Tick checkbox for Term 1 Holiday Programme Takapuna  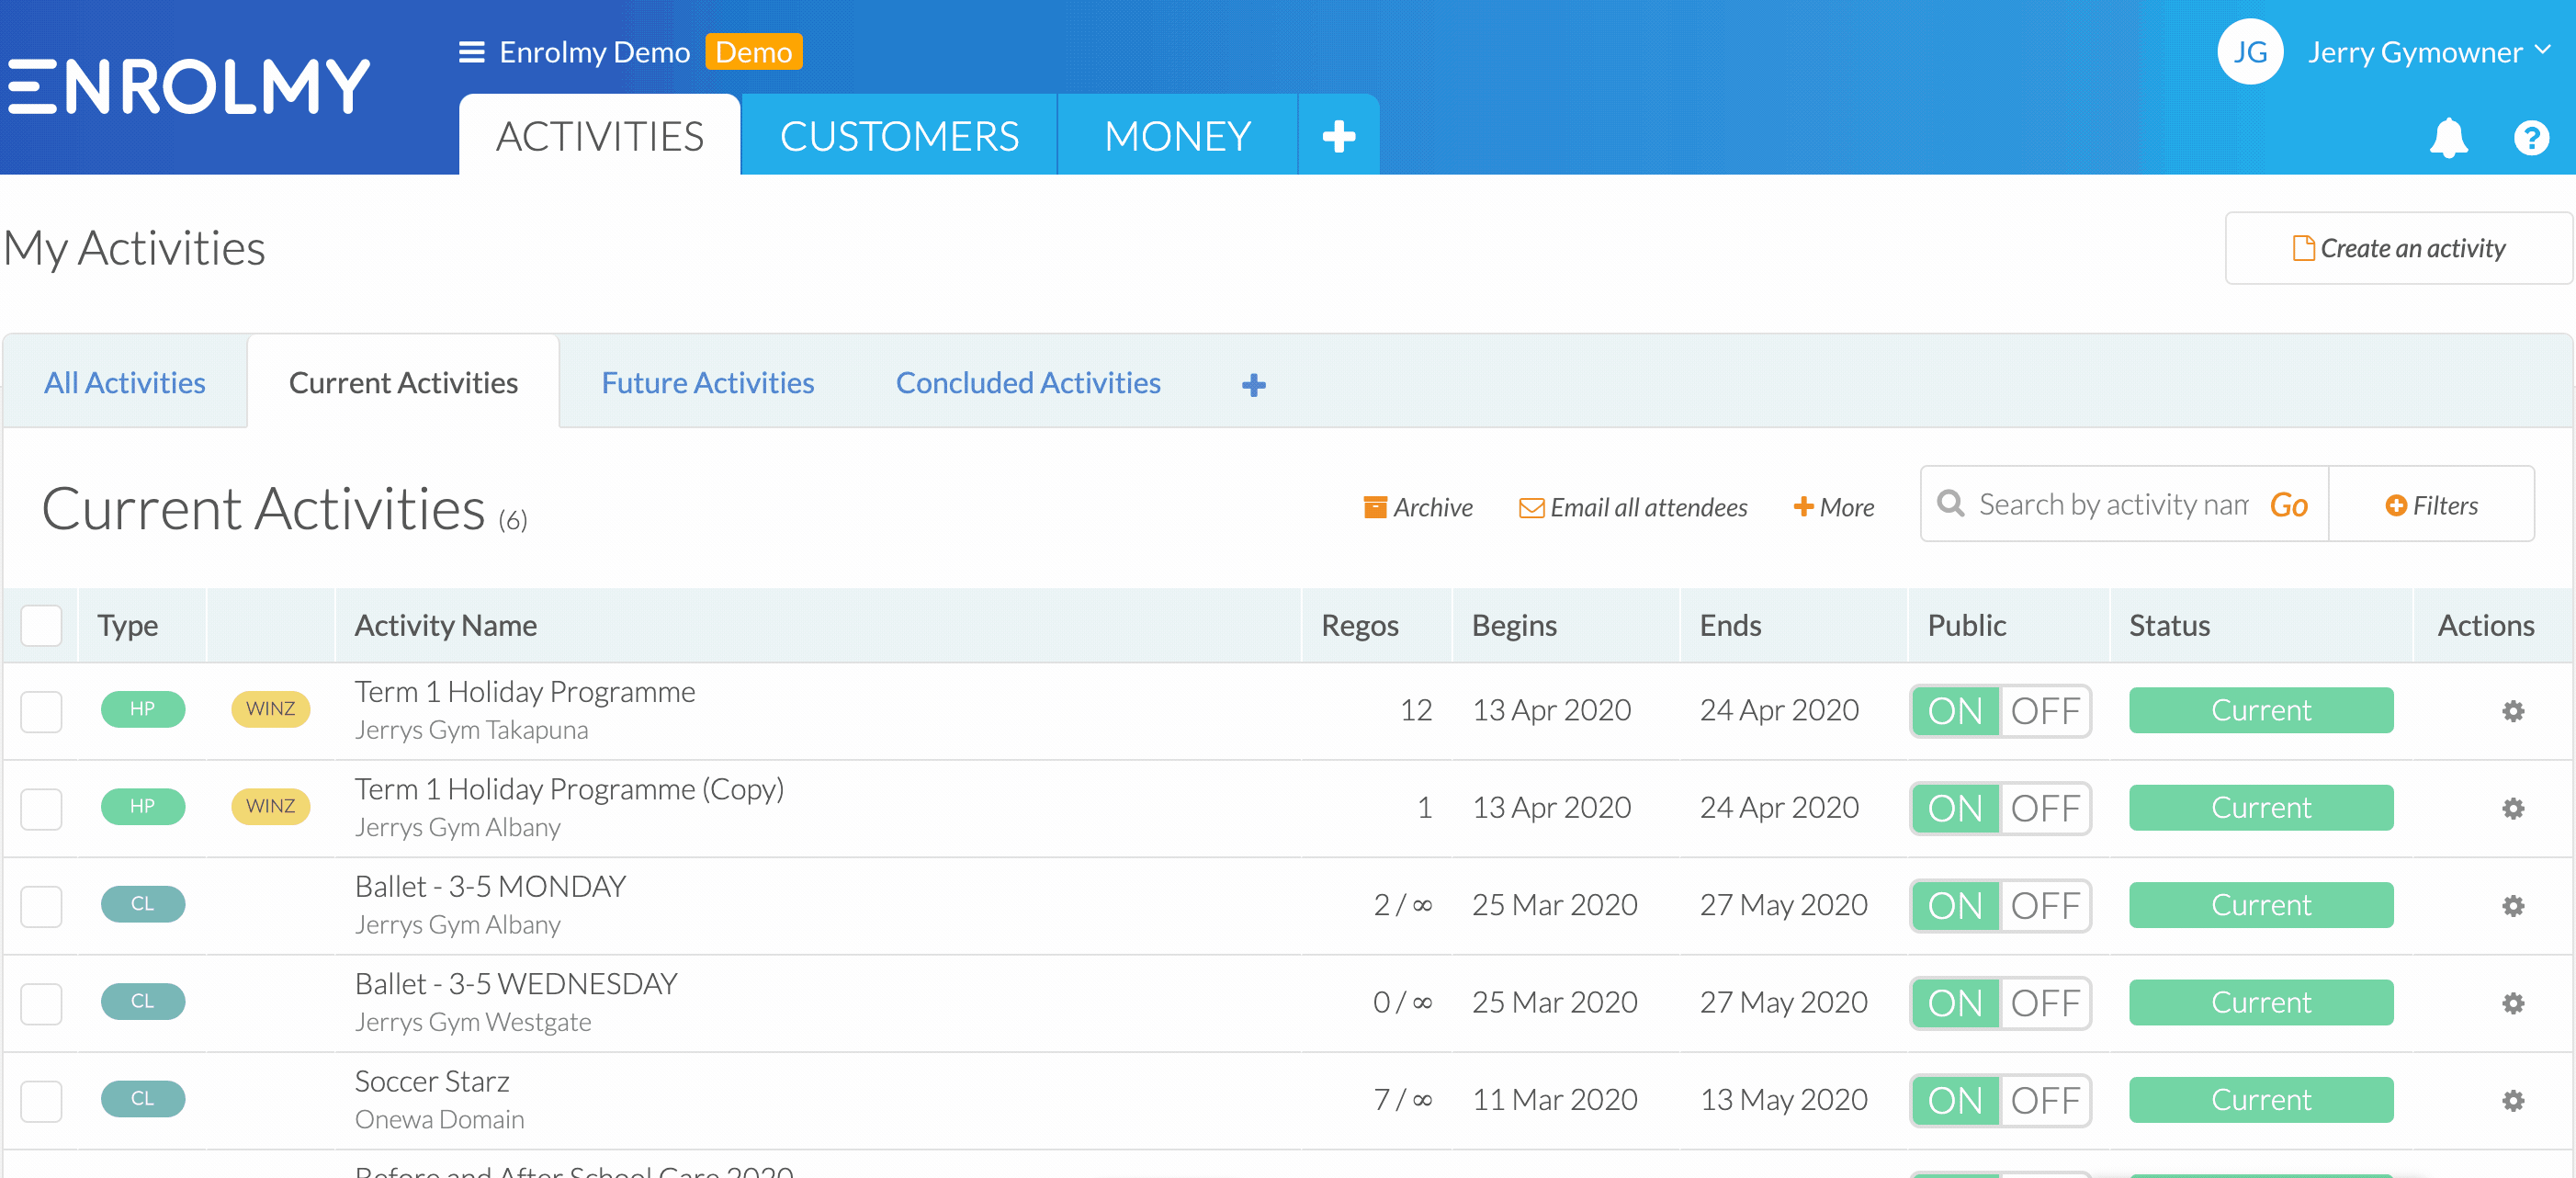tap(41, 712)
